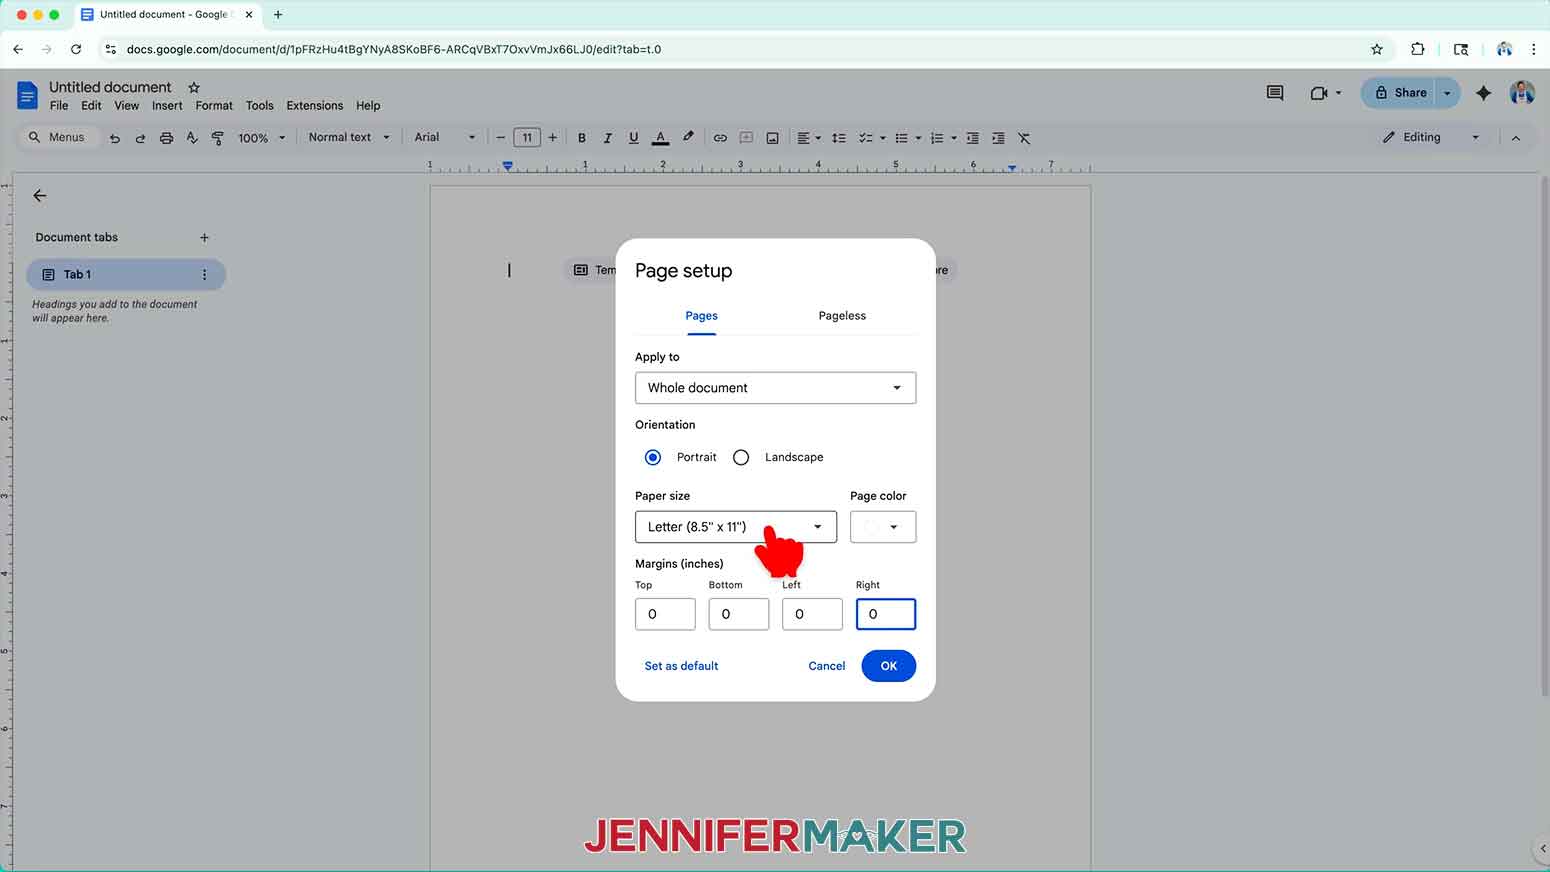Viewport: 1550px width, 872px height.
Task: Open the line and paragraph spacing icon
Action: click(839, 138)
